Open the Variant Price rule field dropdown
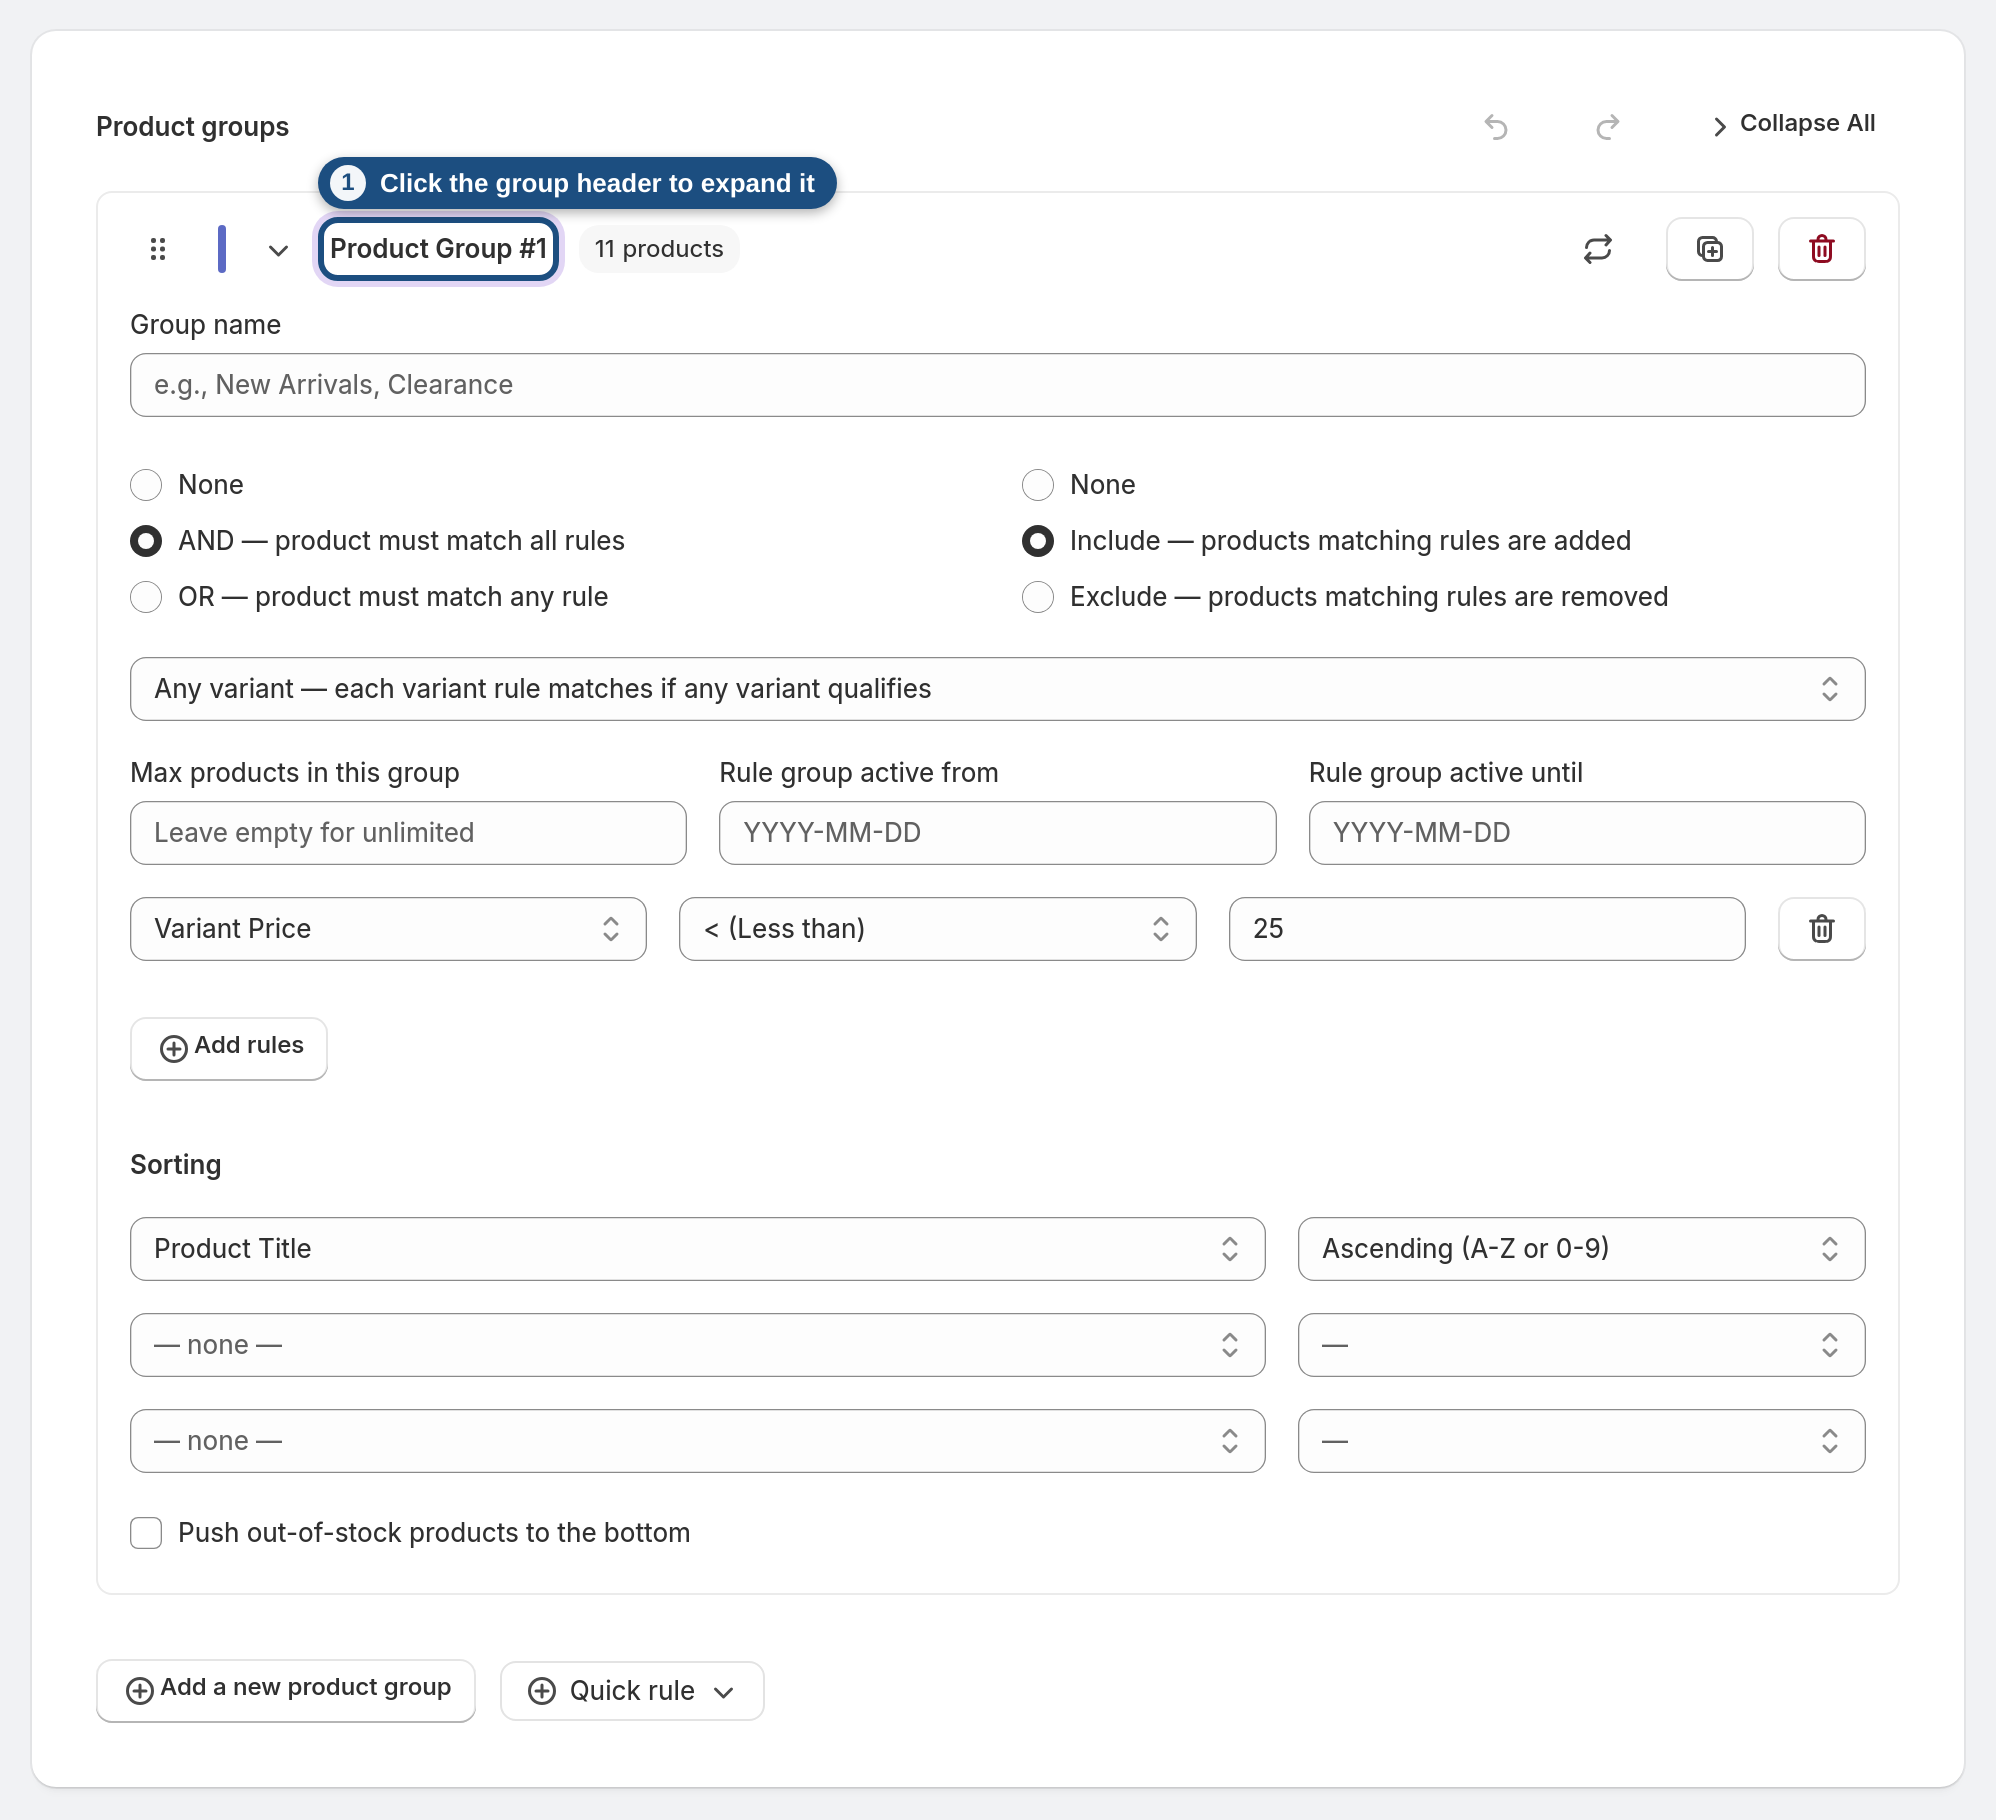 coord(388,929)
